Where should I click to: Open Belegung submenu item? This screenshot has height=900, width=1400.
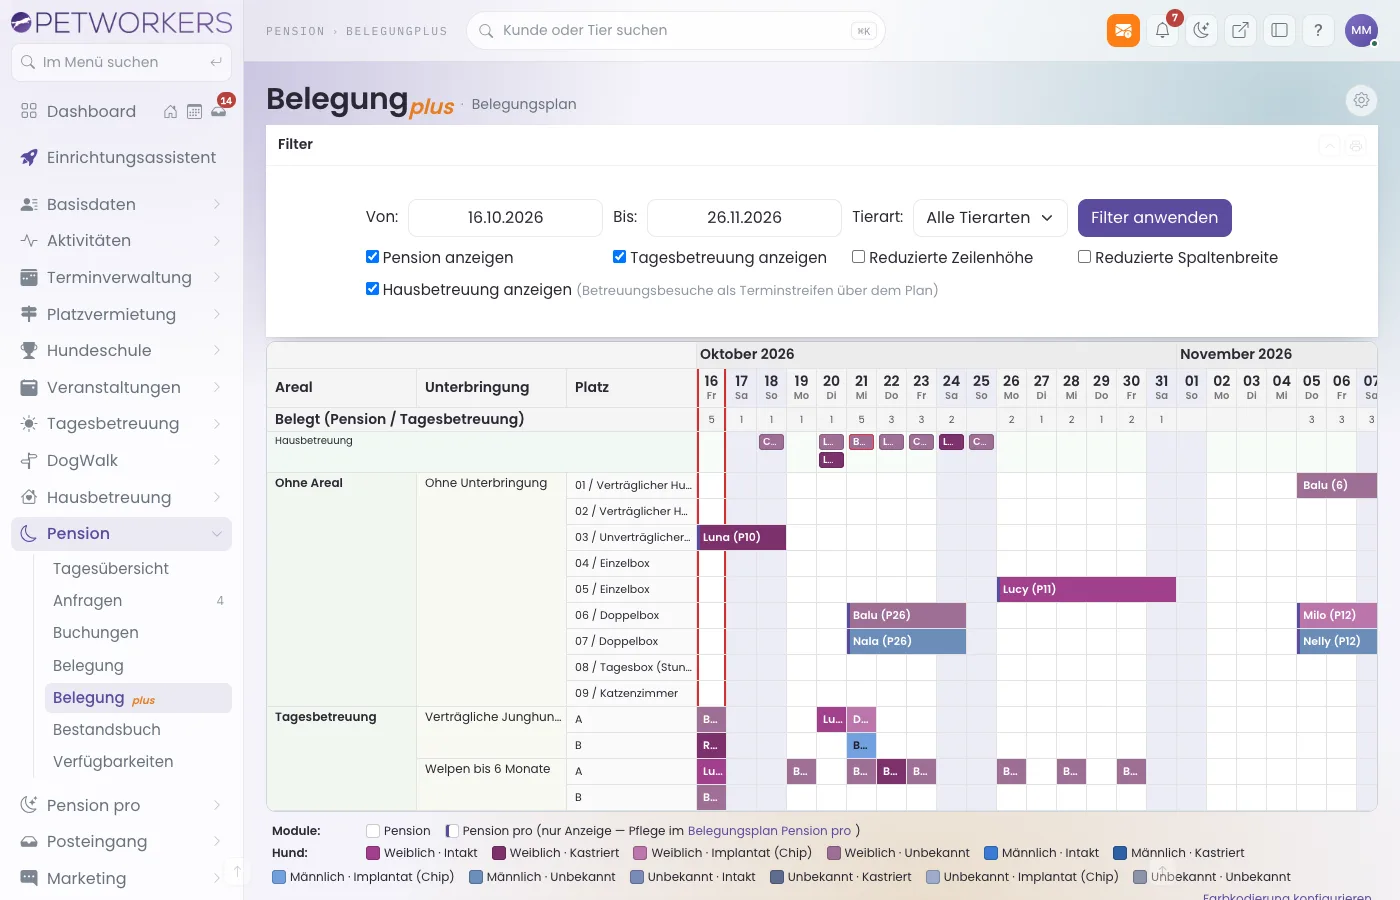click(x=138, y=665)
